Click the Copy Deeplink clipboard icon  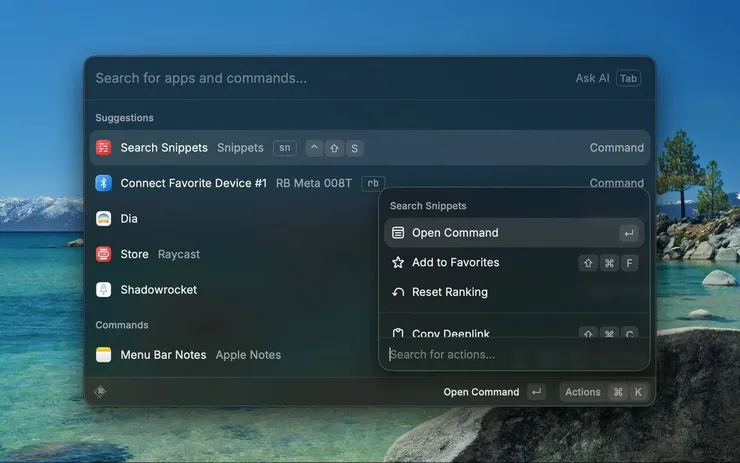pyautogui.click(x=398, y=333)
